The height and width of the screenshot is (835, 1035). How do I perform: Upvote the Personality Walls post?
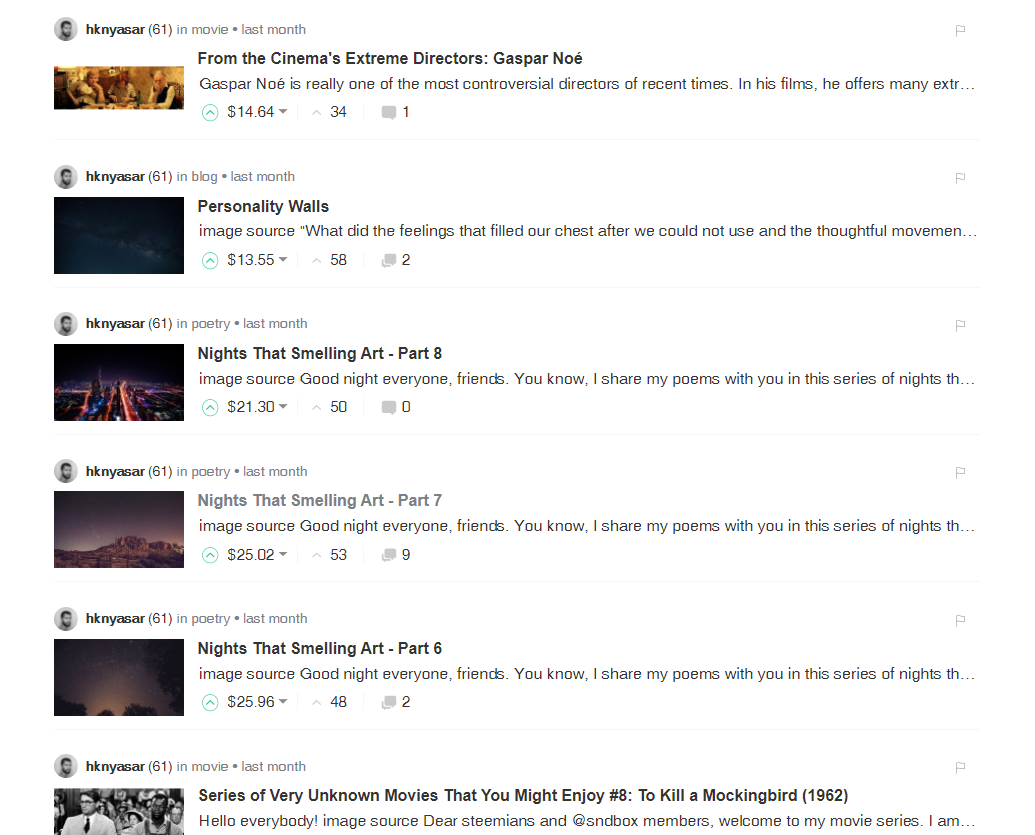[x=210, y=261]
